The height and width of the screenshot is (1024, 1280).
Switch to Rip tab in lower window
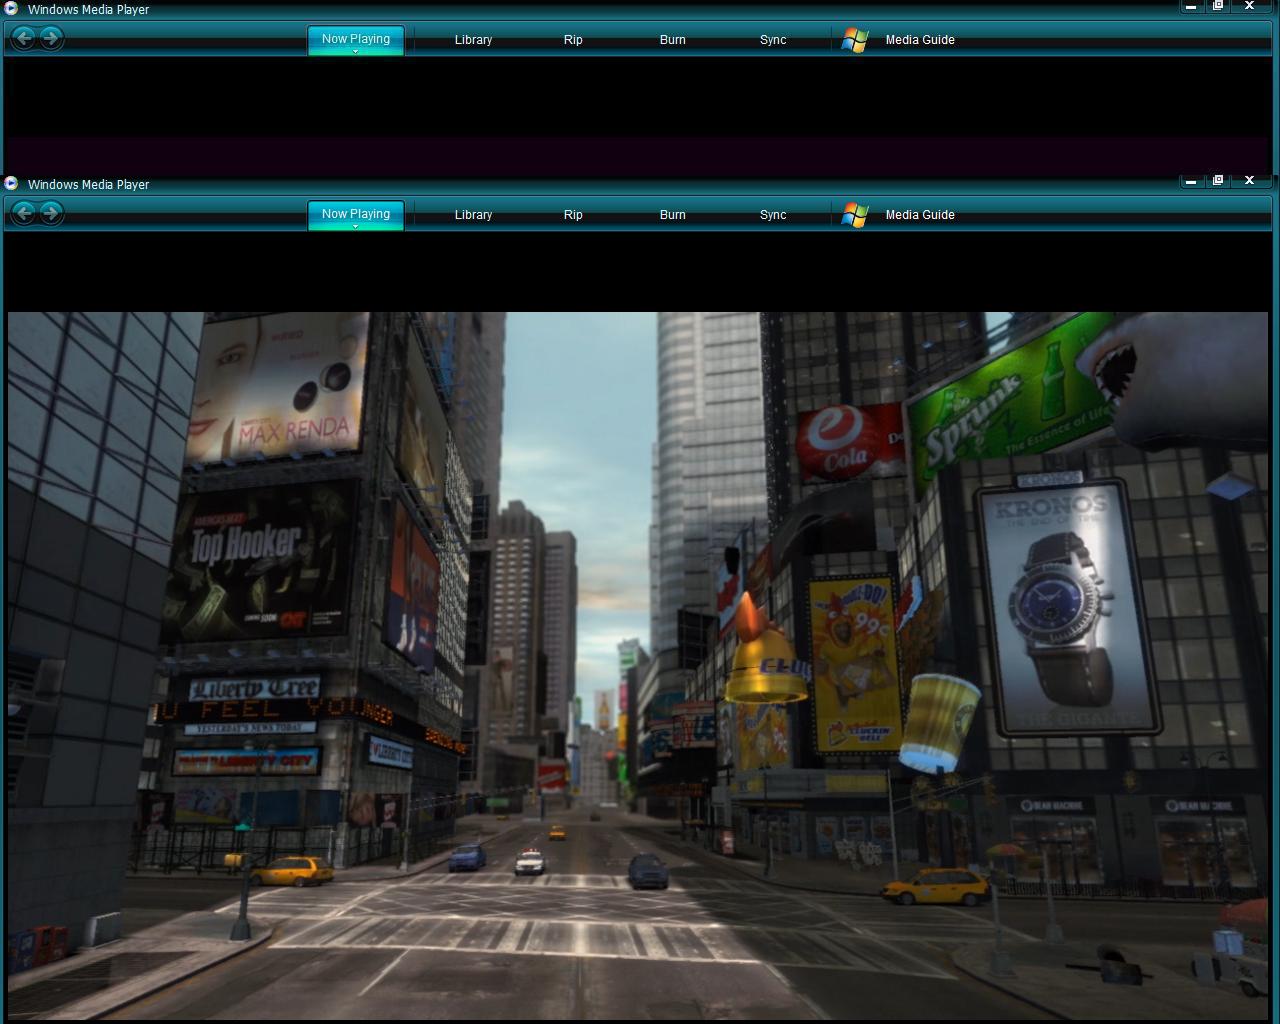tap(573, 215)
